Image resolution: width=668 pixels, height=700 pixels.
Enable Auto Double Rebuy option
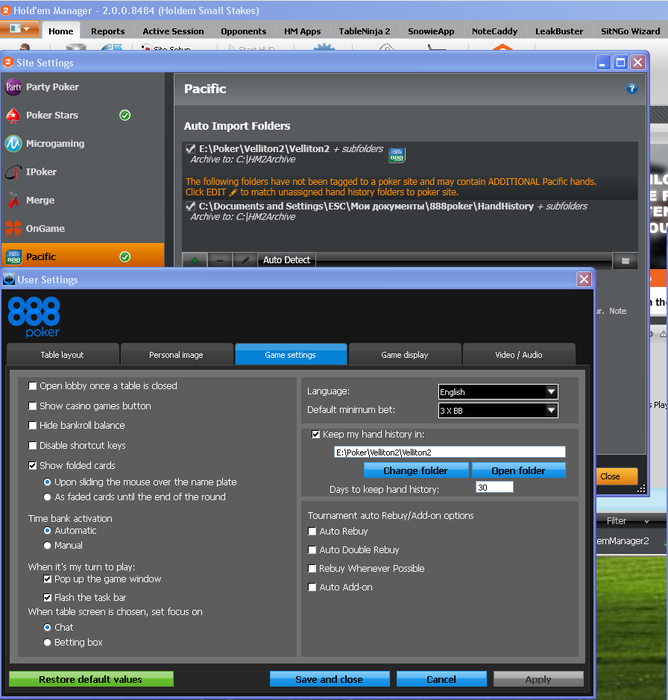click(312, 550)
